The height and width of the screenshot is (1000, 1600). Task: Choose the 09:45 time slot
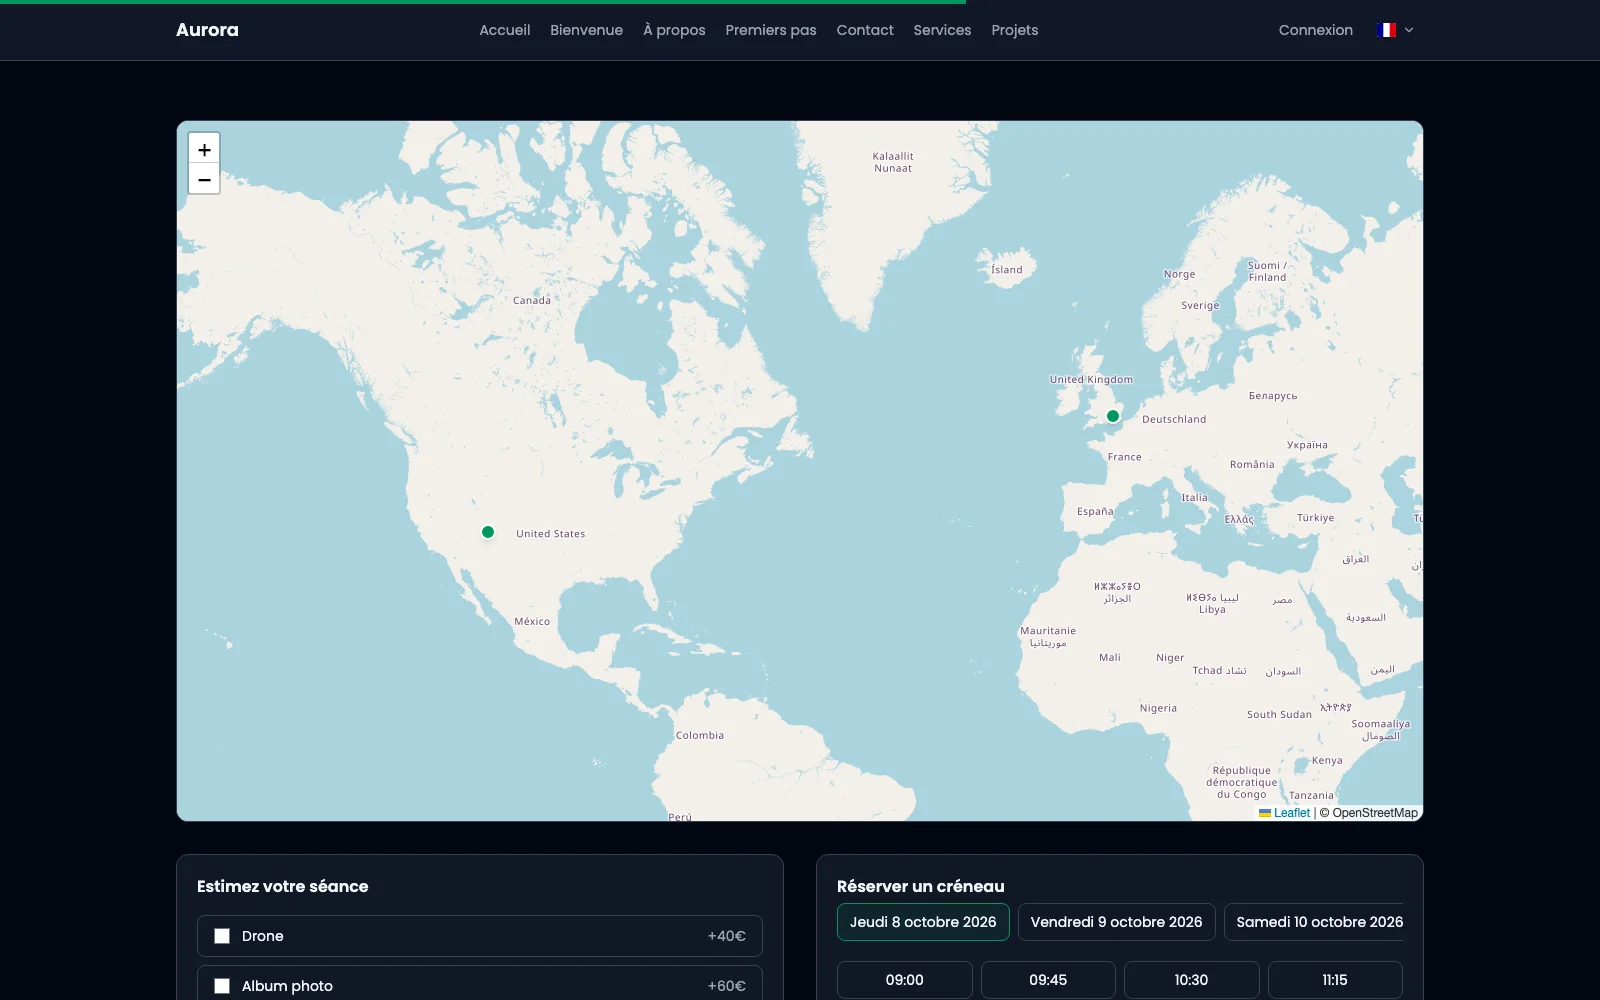tap(1048, 980)
